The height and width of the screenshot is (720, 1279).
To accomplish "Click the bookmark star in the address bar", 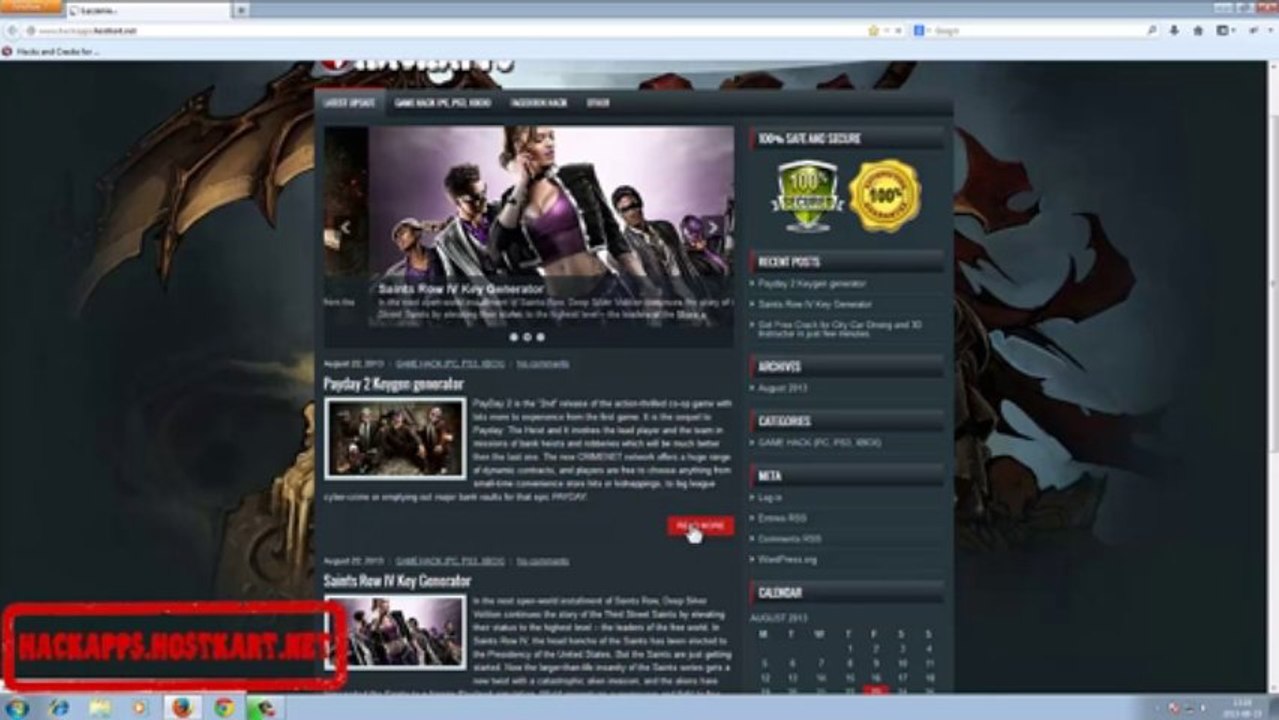I will coord(874,31).
